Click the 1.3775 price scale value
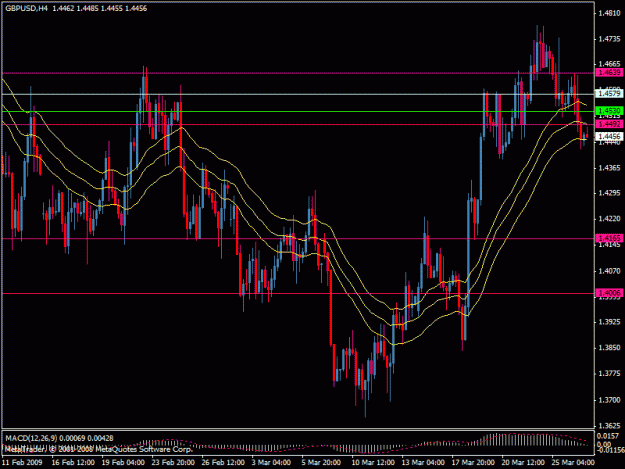 click(x=609, y=373)
